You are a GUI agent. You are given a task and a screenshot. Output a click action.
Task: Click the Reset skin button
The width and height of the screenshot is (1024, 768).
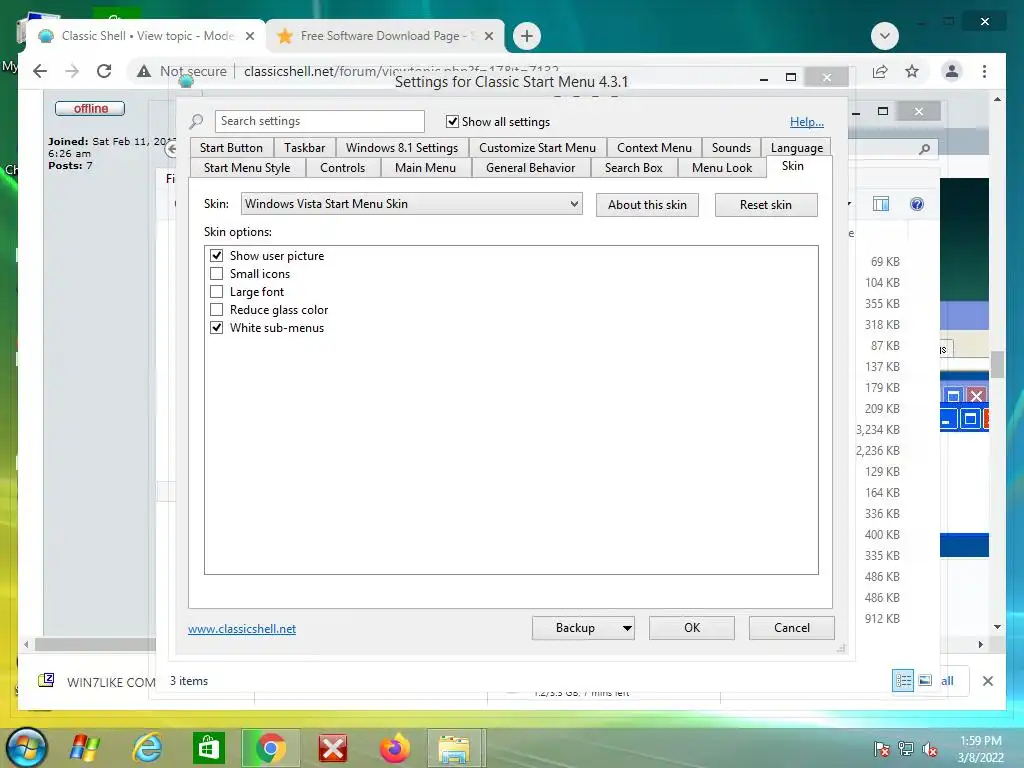tap(766, 205)
